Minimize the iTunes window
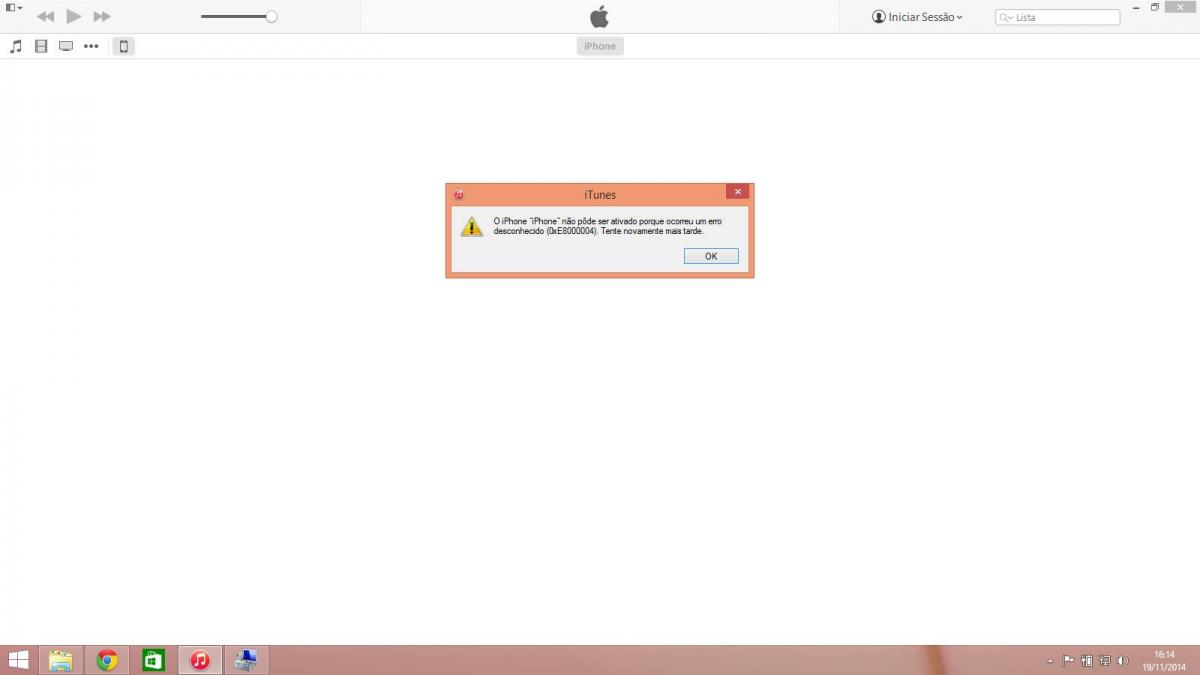This screenshot has height=675, width=1200. (1135, 7)
